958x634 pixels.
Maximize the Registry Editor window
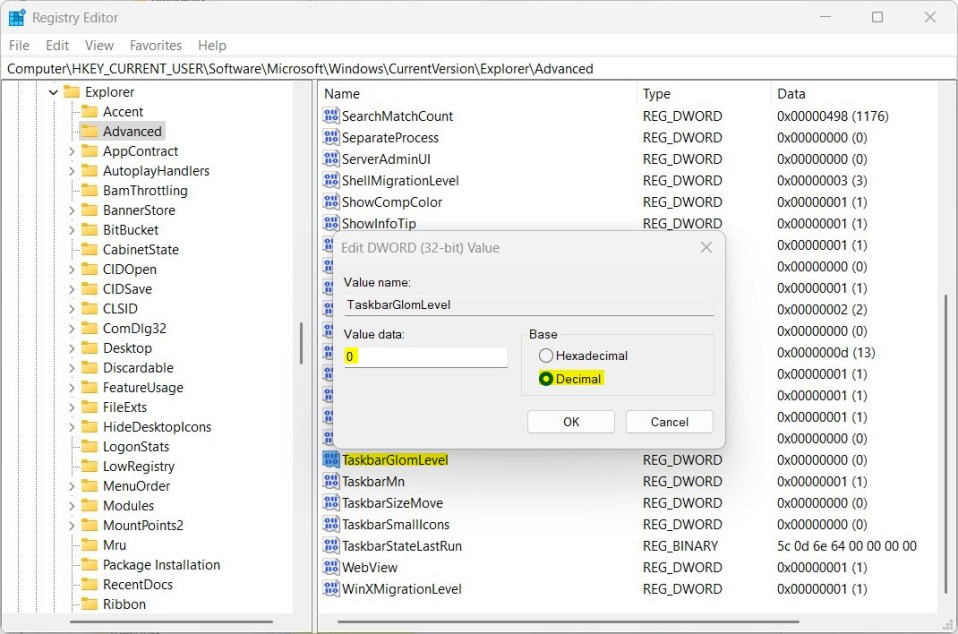[877, 17]
